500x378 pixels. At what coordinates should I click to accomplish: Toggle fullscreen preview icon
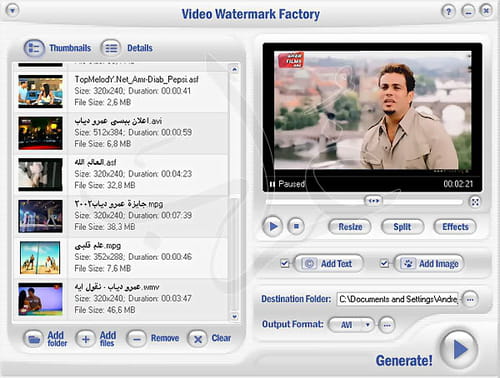point(475,202)
